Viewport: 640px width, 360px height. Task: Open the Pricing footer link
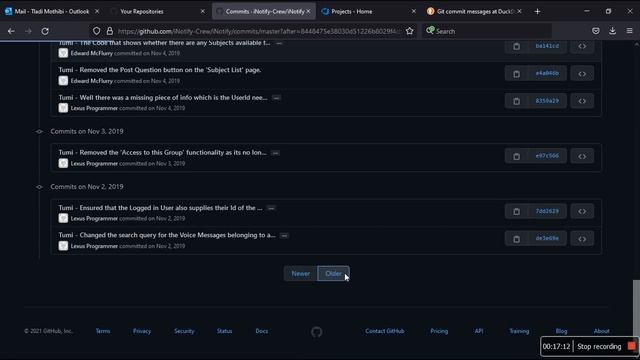pos(439,331)
